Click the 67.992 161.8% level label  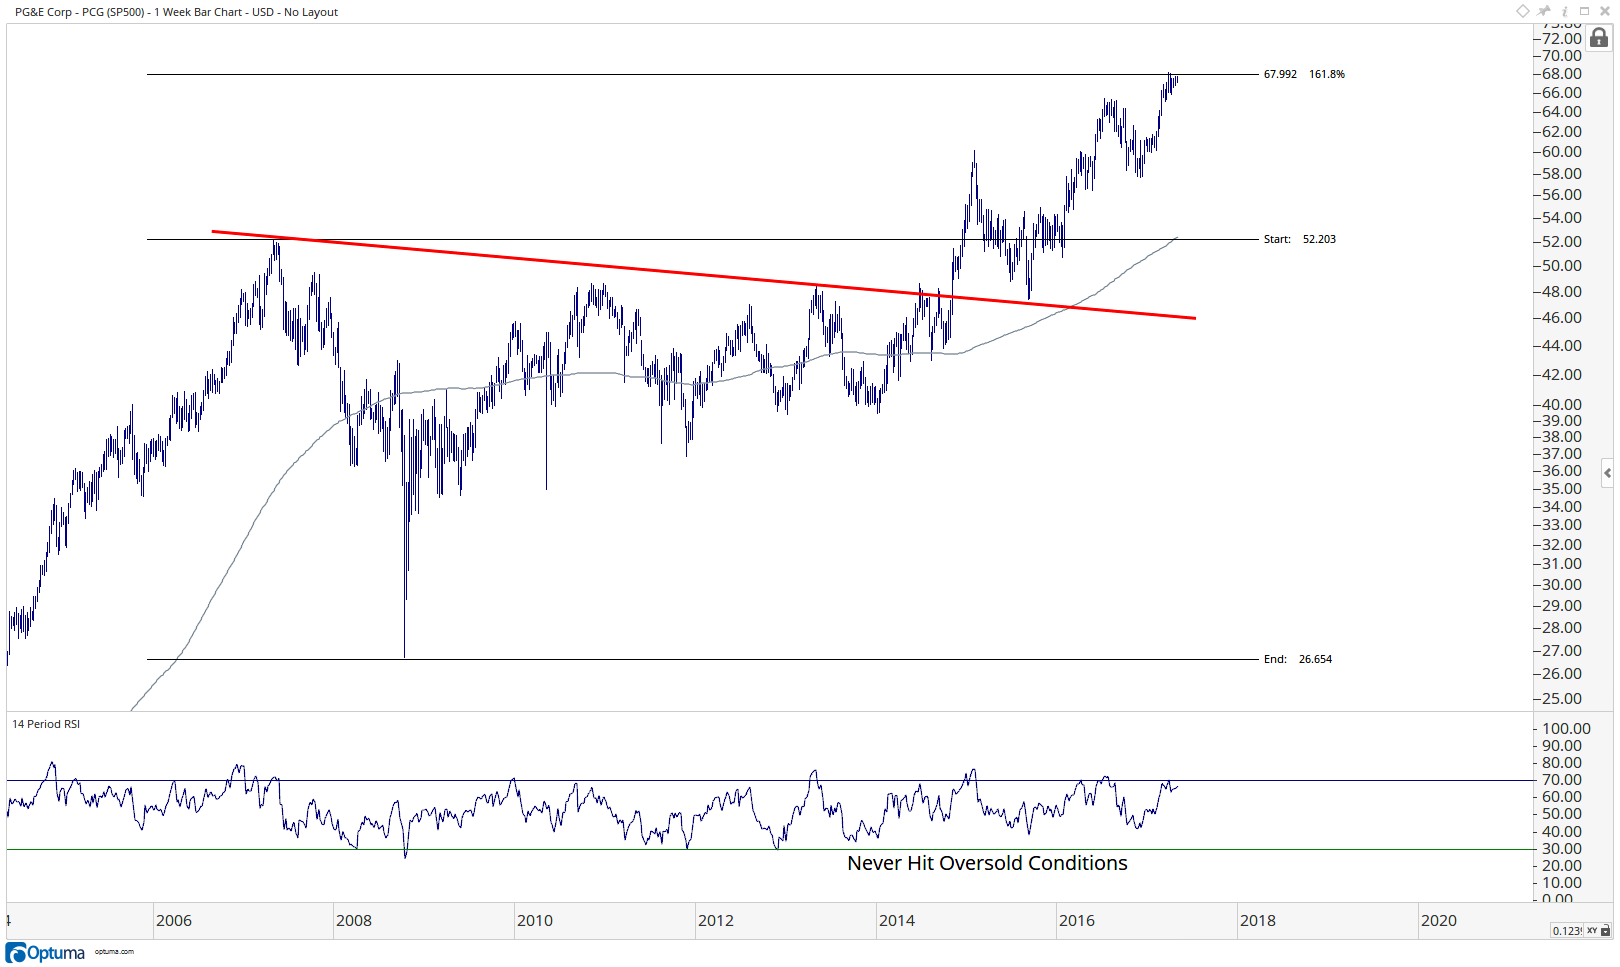1304,74
